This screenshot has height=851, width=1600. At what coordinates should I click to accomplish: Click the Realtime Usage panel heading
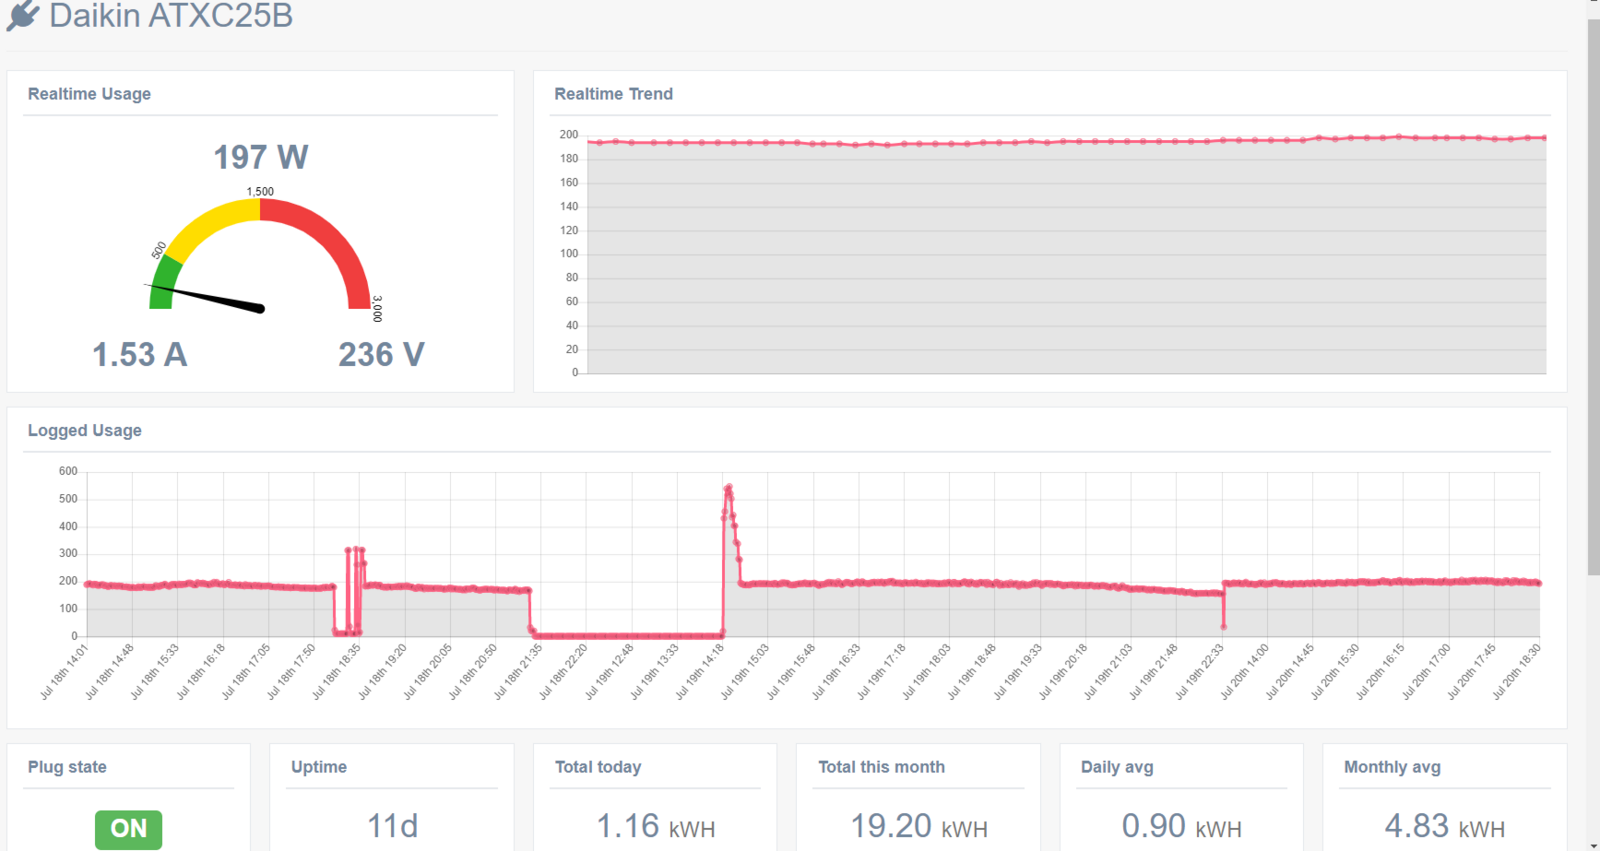tap(89, 94)
